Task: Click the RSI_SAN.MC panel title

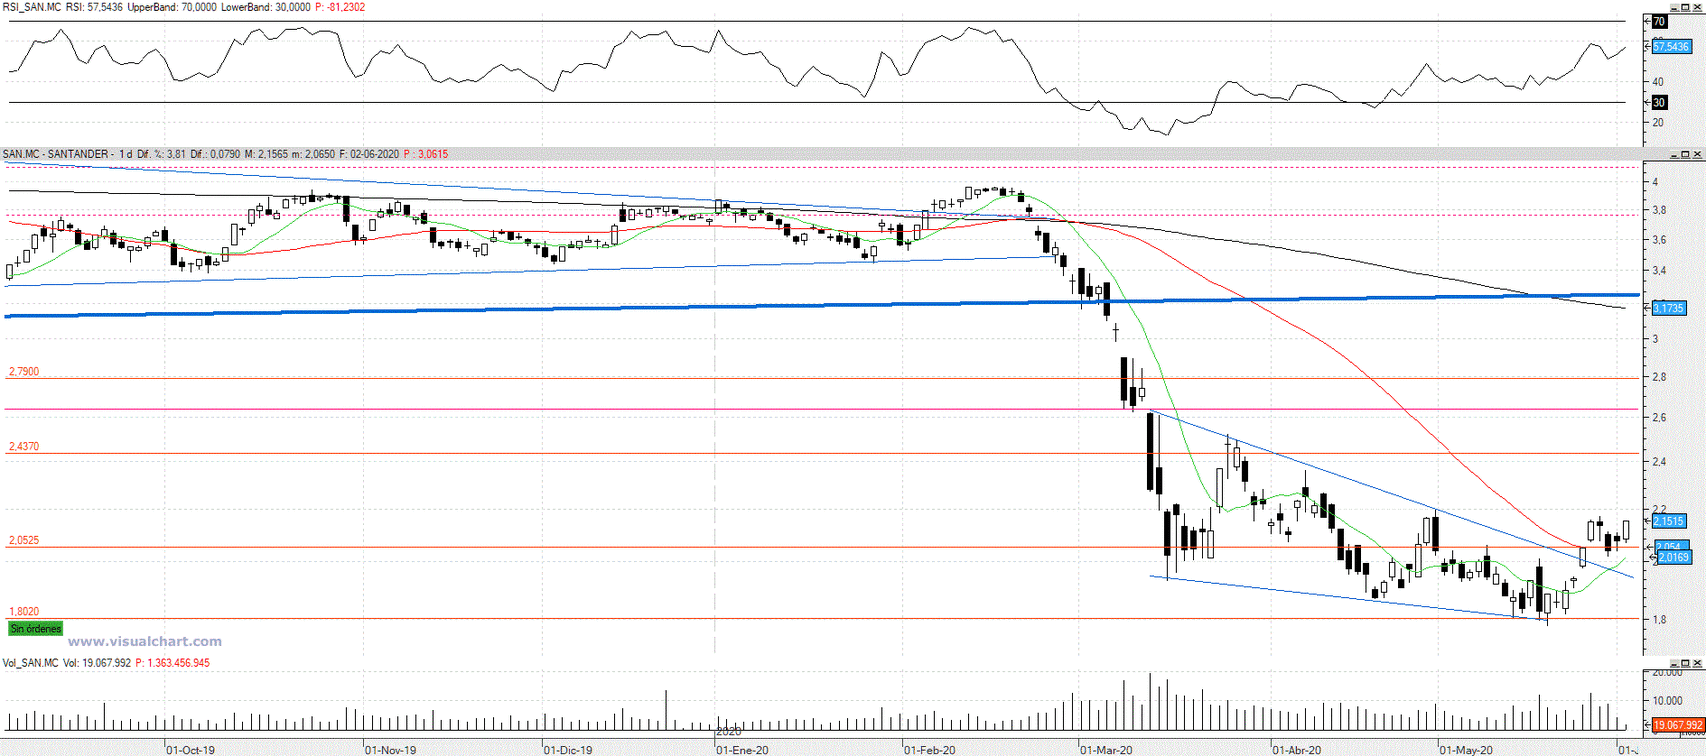Action: click(x=31, y=7)
